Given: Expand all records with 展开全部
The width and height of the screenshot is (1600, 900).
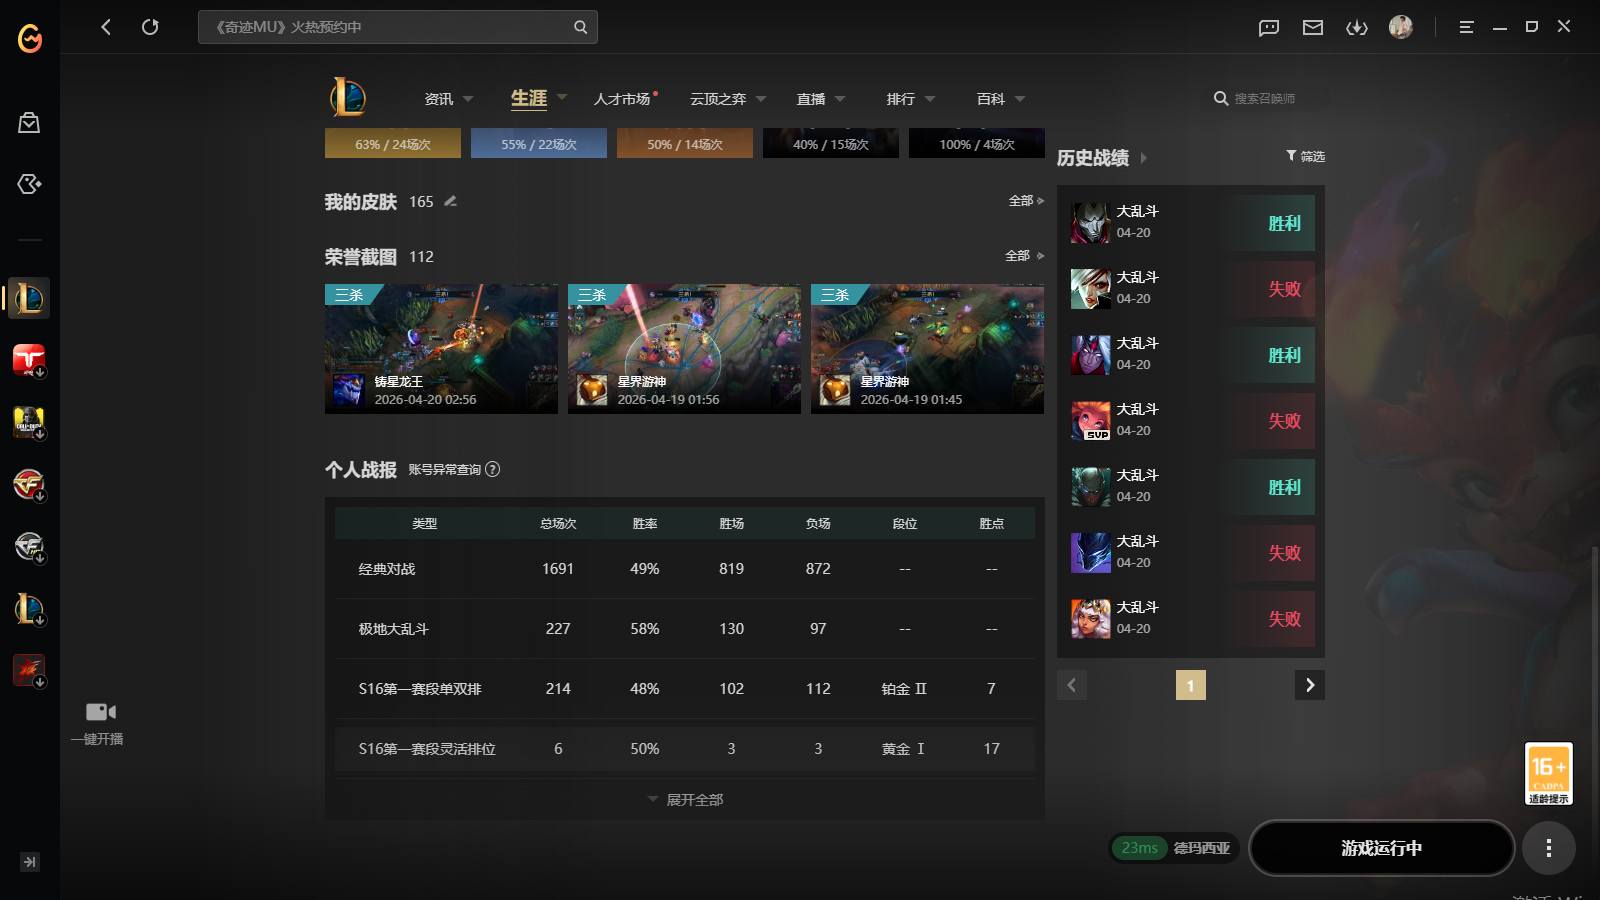Looking at the screenshot, I should pos(686,800).
